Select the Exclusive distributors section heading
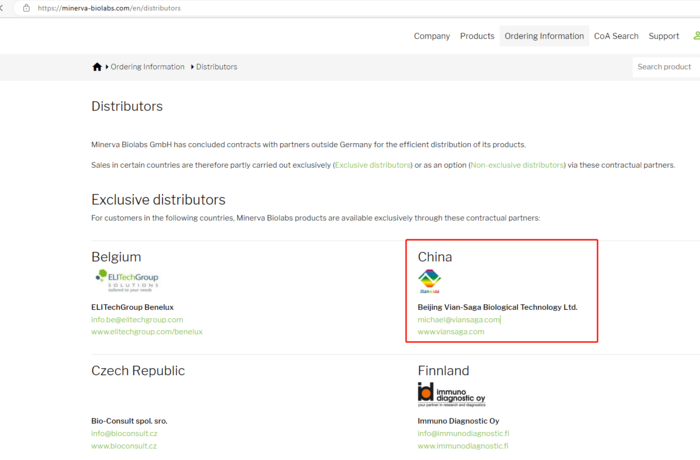Screen dimensions: 700x460 [x=158, y=200]
